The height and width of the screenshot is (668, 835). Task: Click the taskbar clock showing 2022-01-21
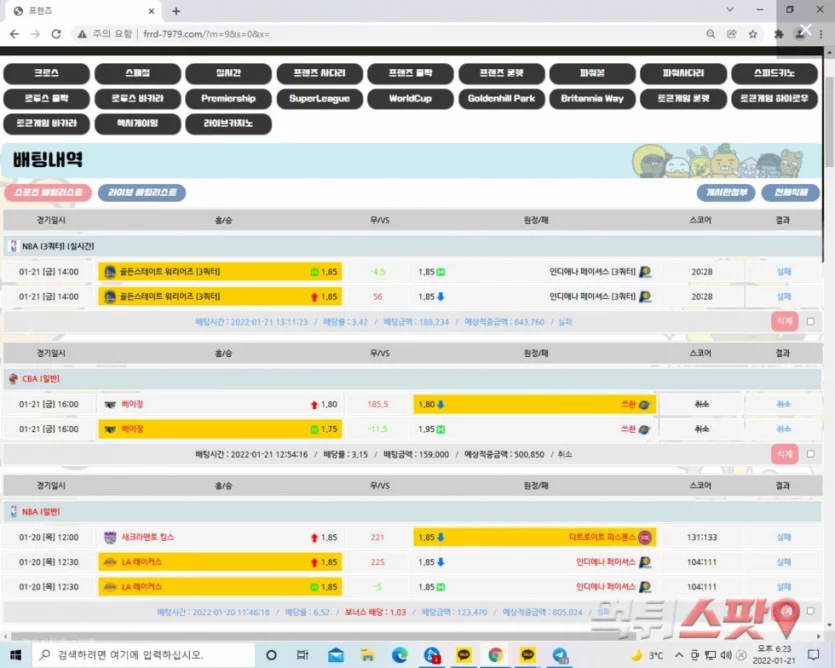(x=774, y=655)
